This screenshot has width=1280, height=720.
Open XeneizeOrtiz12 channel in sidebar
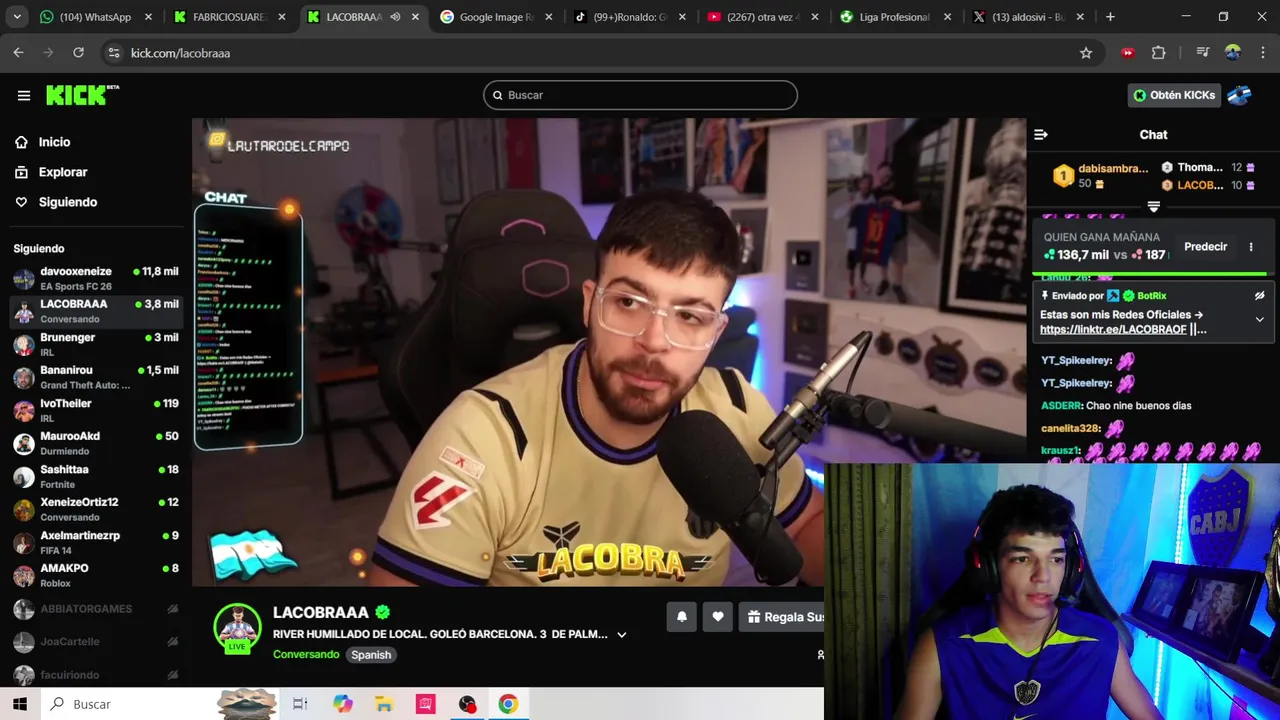point(96,509)
